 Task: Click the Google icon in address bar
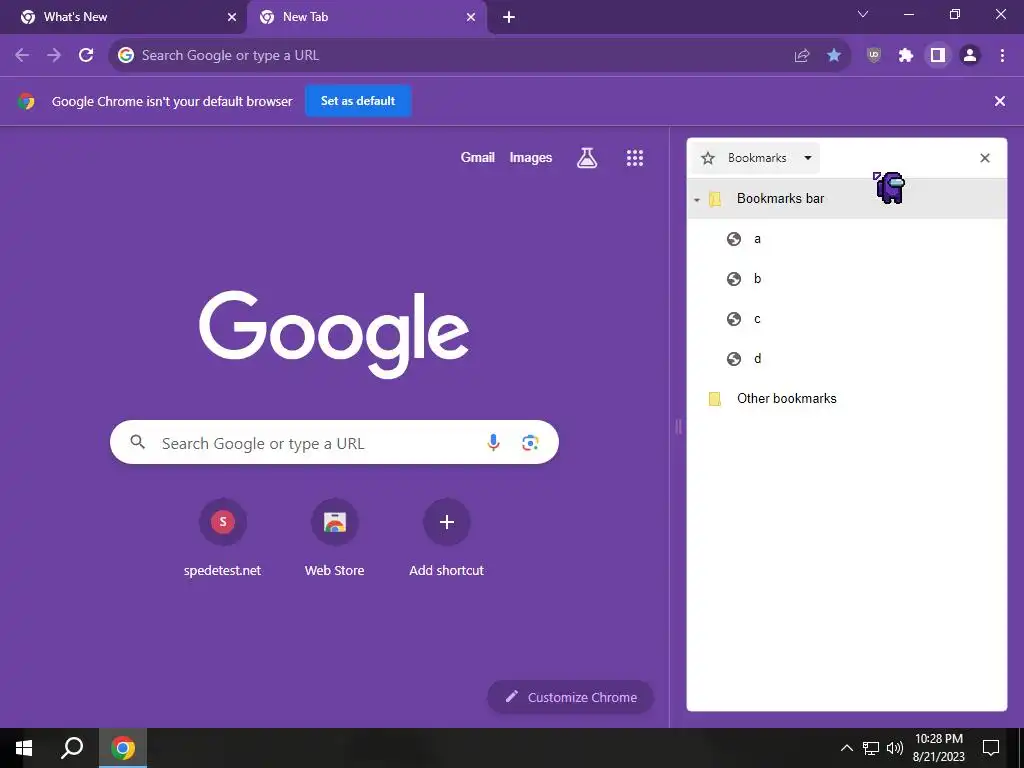(x=126, y=56)
